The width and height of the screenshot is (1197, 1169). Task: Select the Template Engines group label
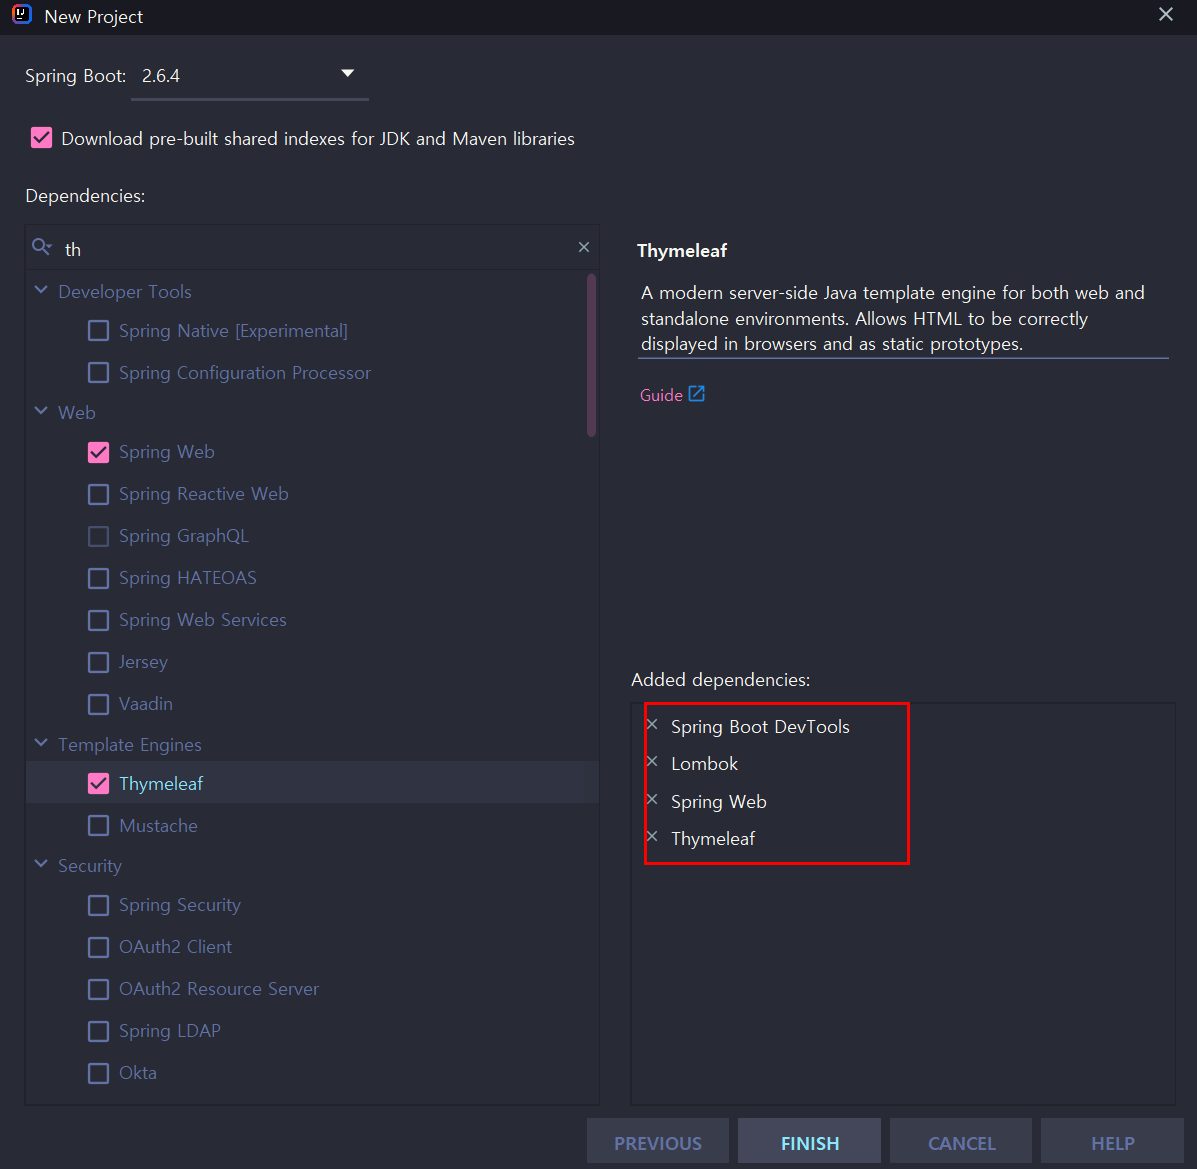click(130, 744)
